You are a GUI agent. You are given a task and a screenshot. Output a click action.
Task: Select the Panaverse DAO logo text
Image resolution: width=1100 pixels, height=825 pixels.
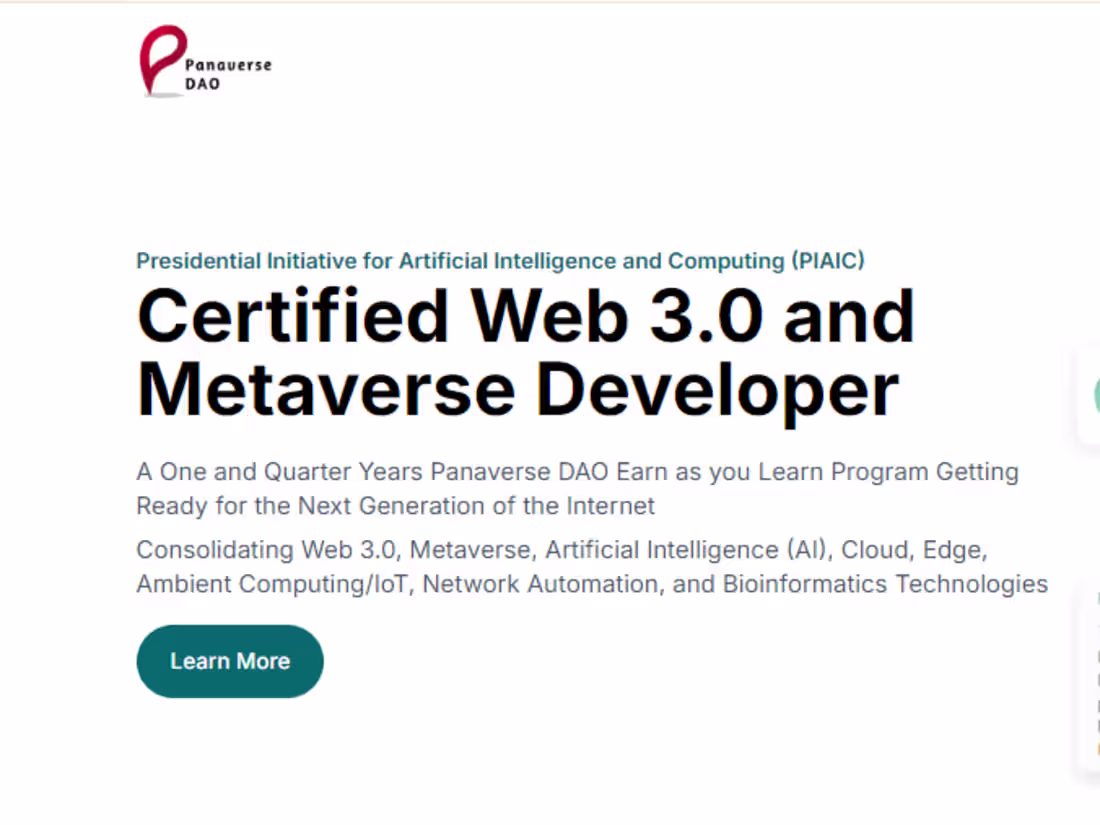[x=228, y=72]
